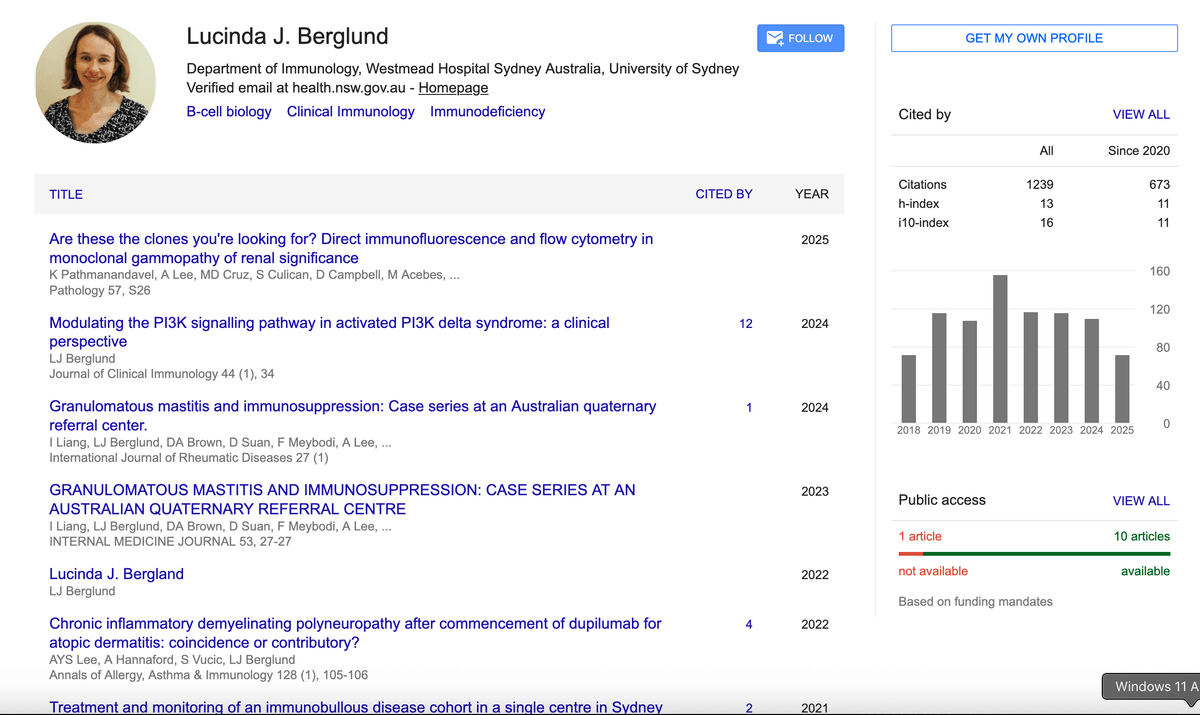Sort publications by Title column header

[x=66, y=194]
